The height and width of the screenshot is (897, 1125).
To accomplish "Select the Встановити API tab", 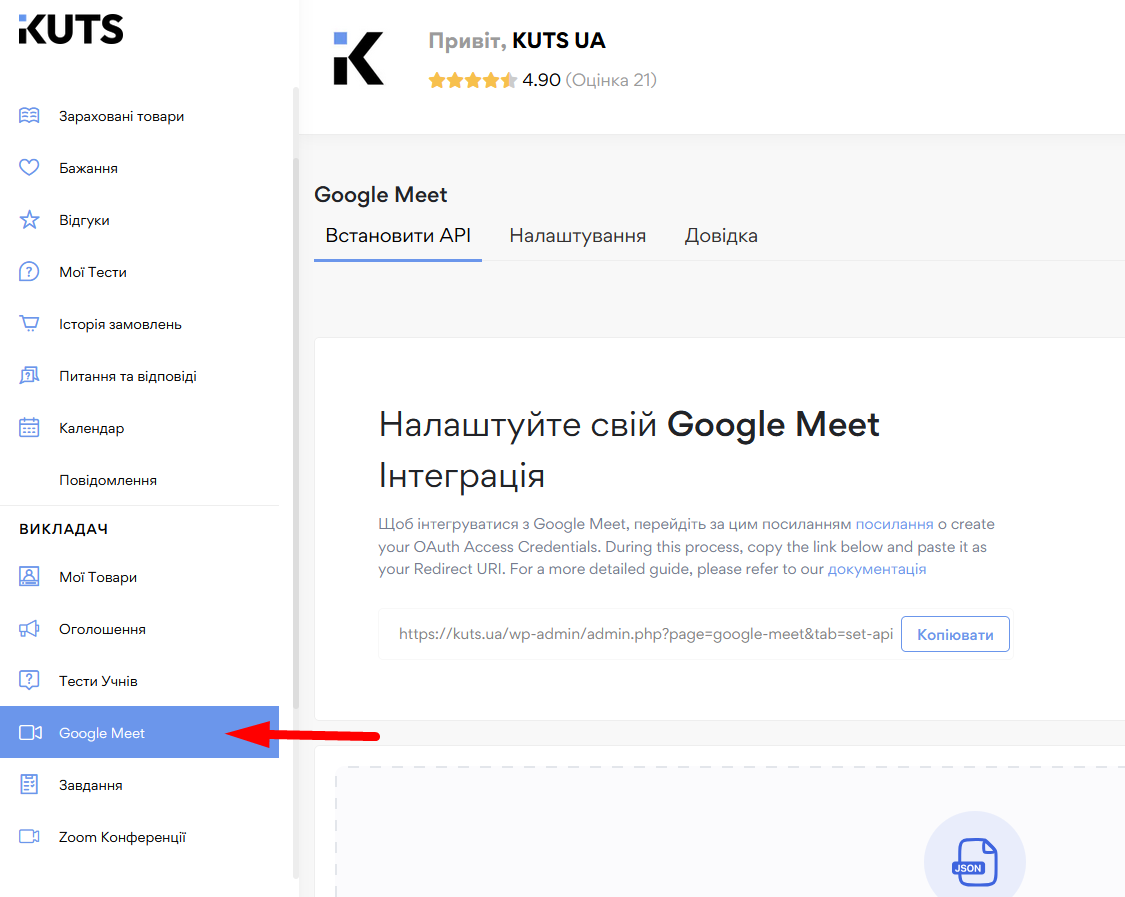I will 398,236.
